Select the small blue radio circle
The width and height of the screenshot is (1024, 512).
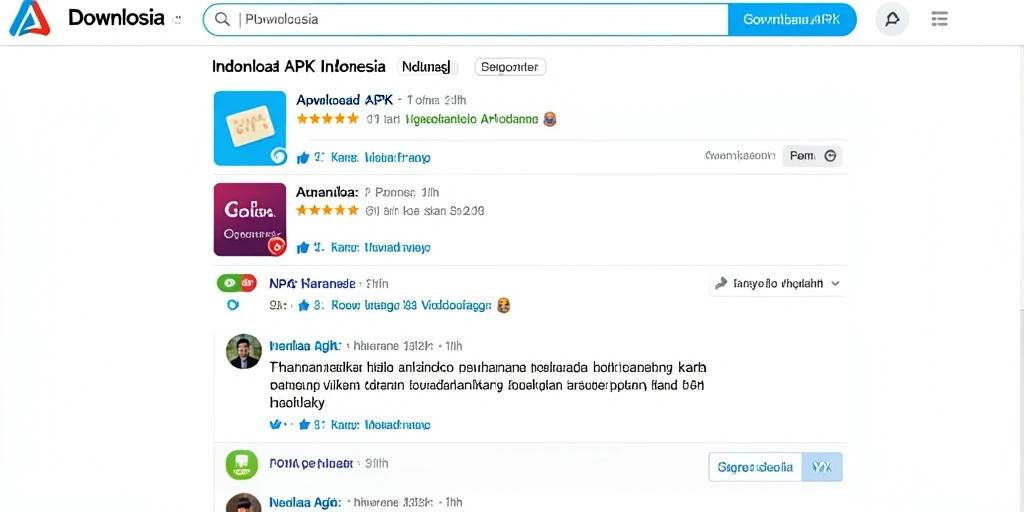point(232,304)
